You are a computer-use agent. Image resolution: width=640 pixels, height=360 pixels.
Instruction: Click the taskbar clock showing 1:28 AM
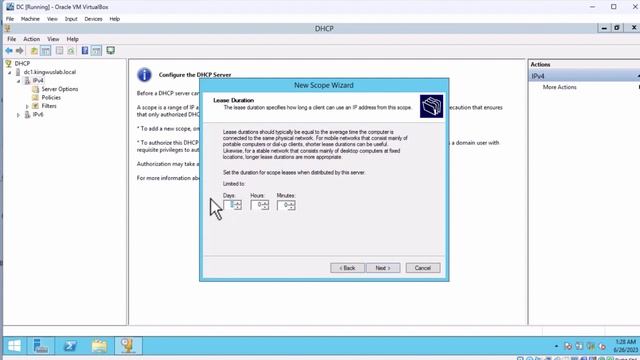(625, 346)
